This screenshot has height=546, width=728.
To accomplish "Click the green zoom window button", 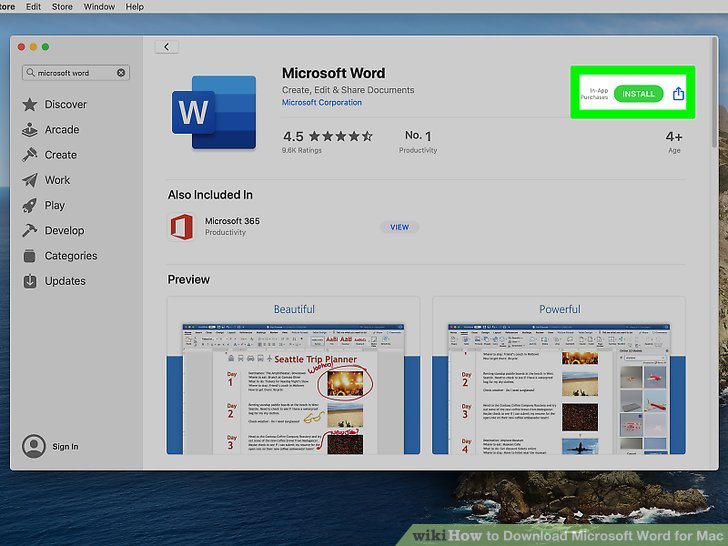I will [45, 47].
